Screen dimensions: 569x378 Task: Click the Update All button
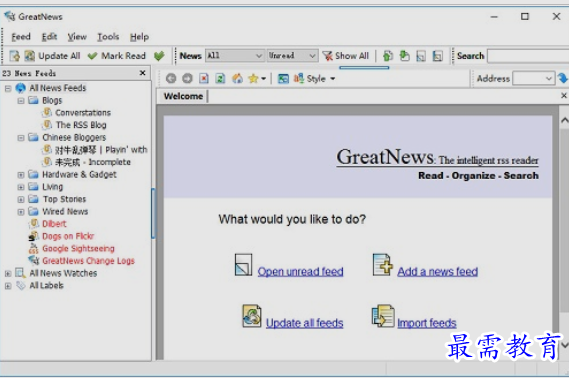[x=52, y=56]
